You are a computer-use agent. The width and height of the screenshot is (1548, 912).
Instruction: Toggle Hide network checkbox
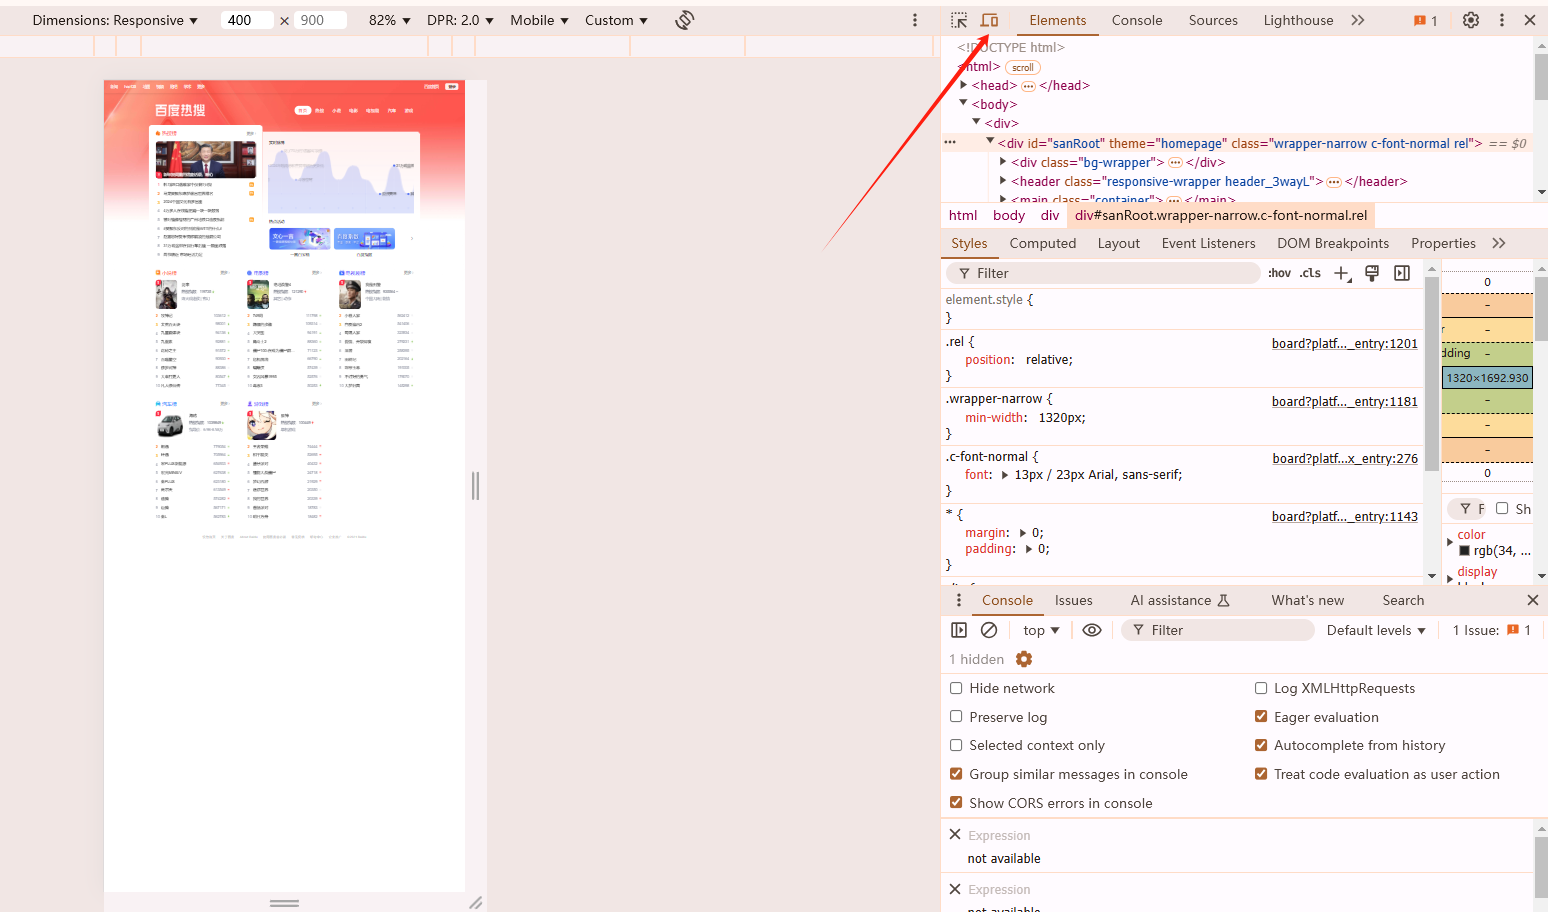[x=956, y=688]
